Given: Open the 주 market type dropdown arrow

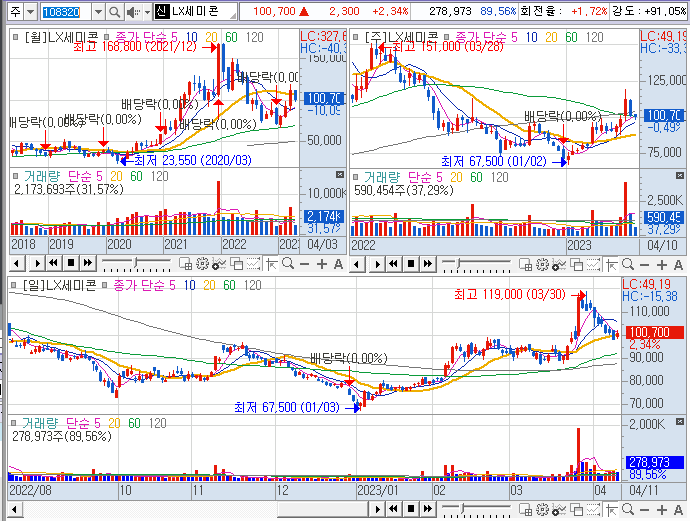Looking at the screenshot, I should 30,12.
